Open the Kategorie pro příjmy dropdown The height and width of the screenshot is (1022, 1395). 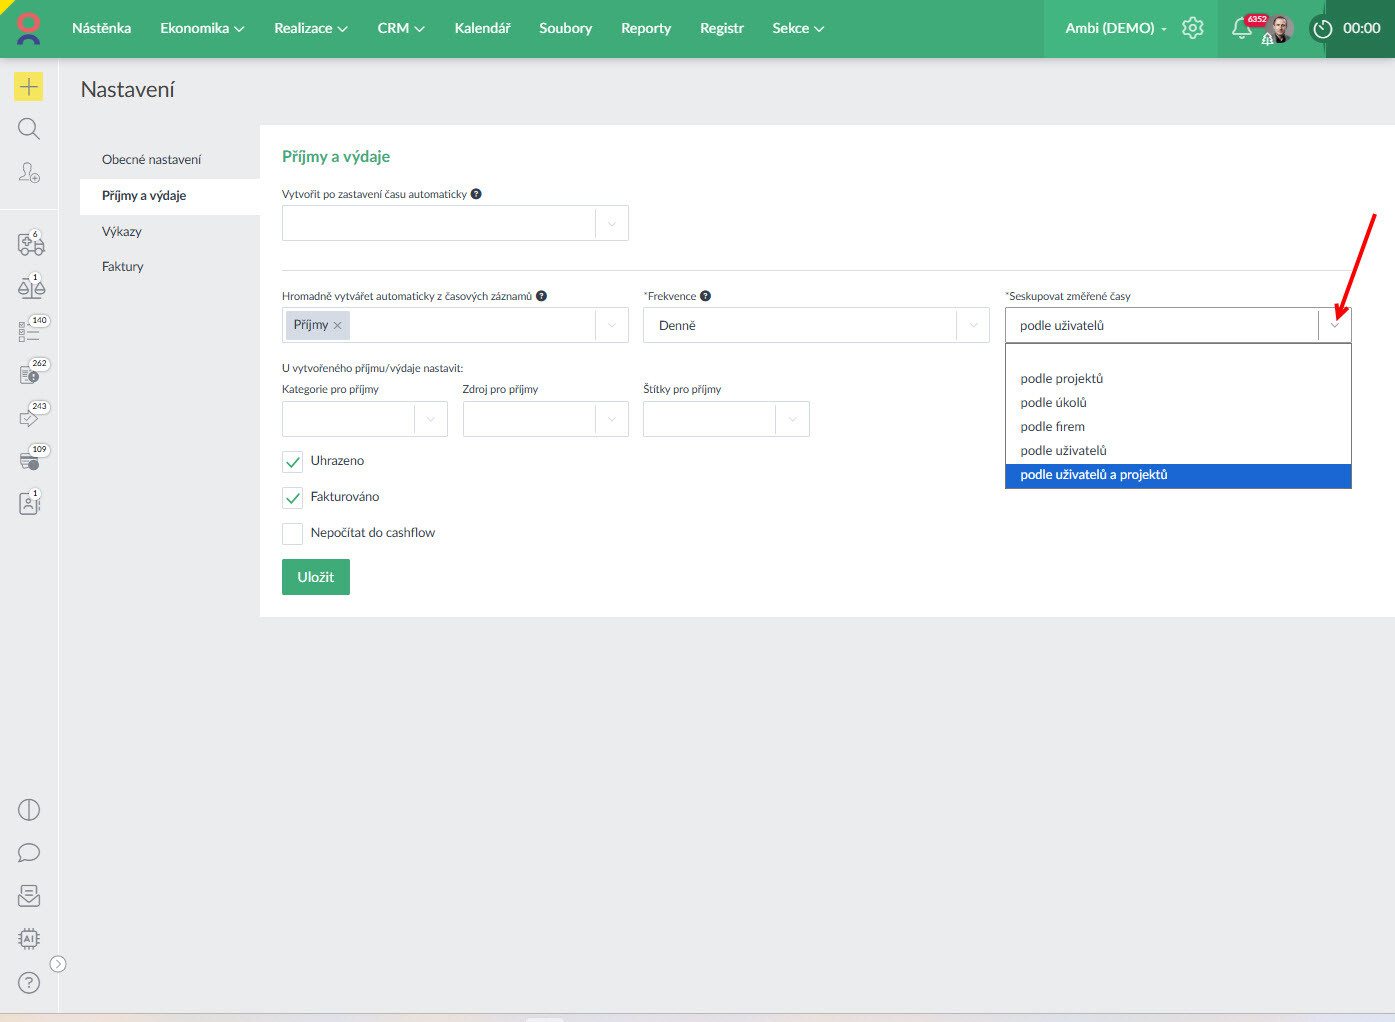(x=430, y=419)
